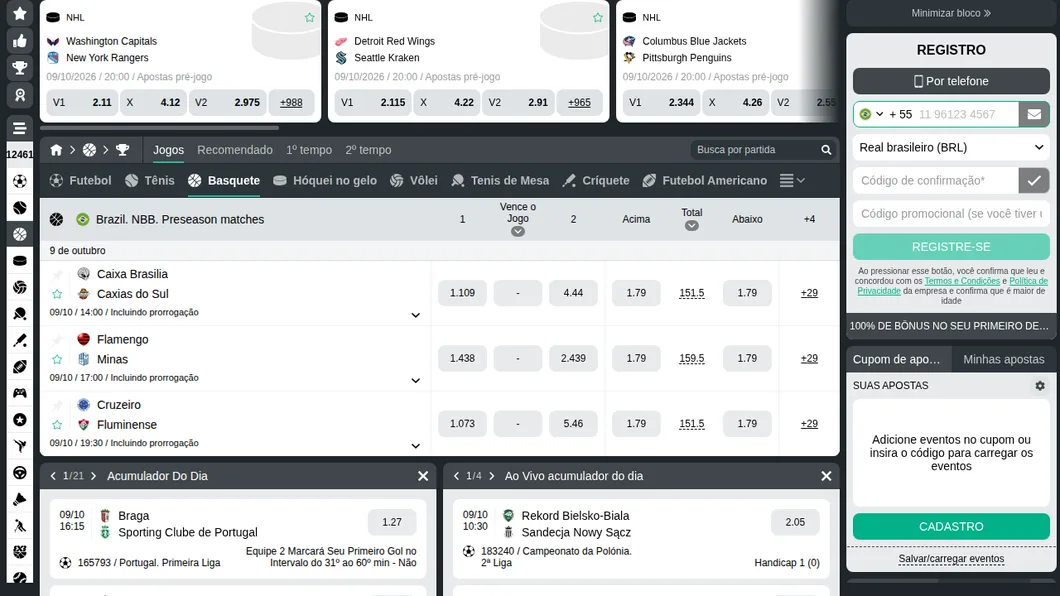
Task: Select Futebol sport tab
Action: point(80,180)
